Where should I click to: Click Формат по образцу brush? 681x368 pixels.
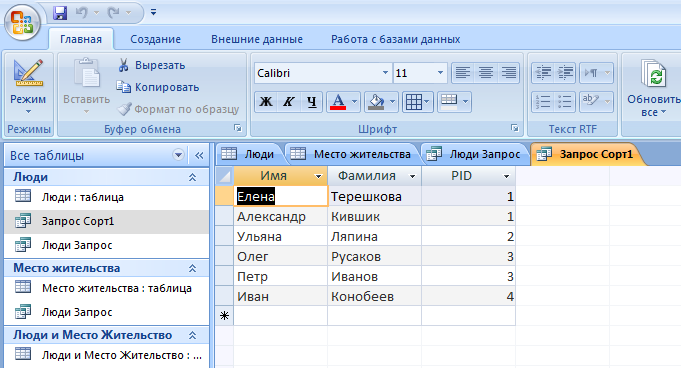178,109
